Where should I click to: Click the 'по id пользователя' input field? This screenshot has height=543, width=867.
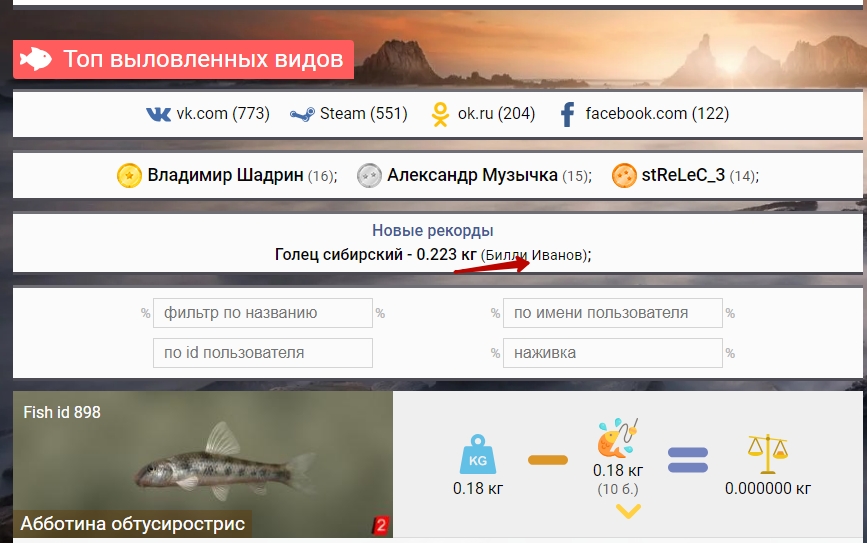(262, 353)
